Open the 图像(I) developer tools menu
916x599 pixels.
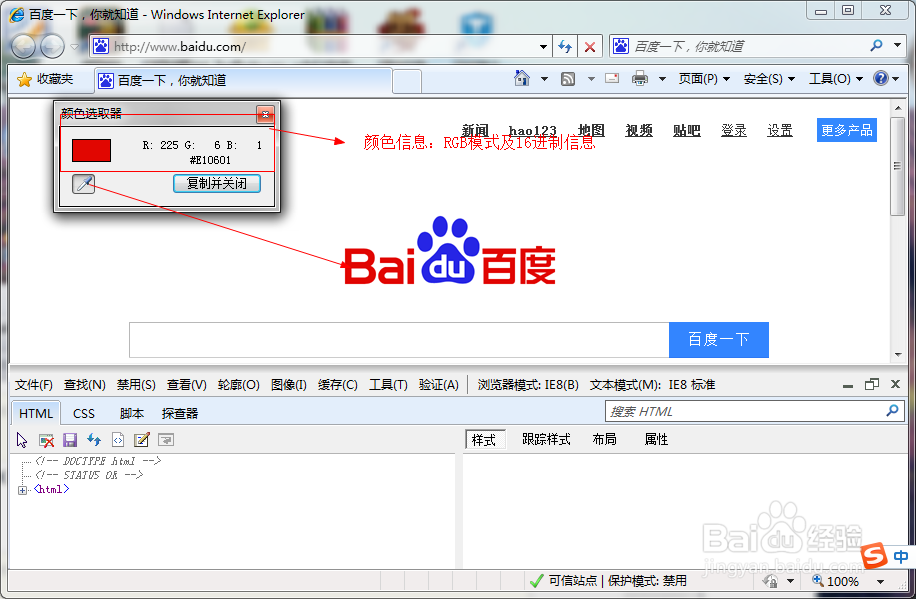[289, 385]
